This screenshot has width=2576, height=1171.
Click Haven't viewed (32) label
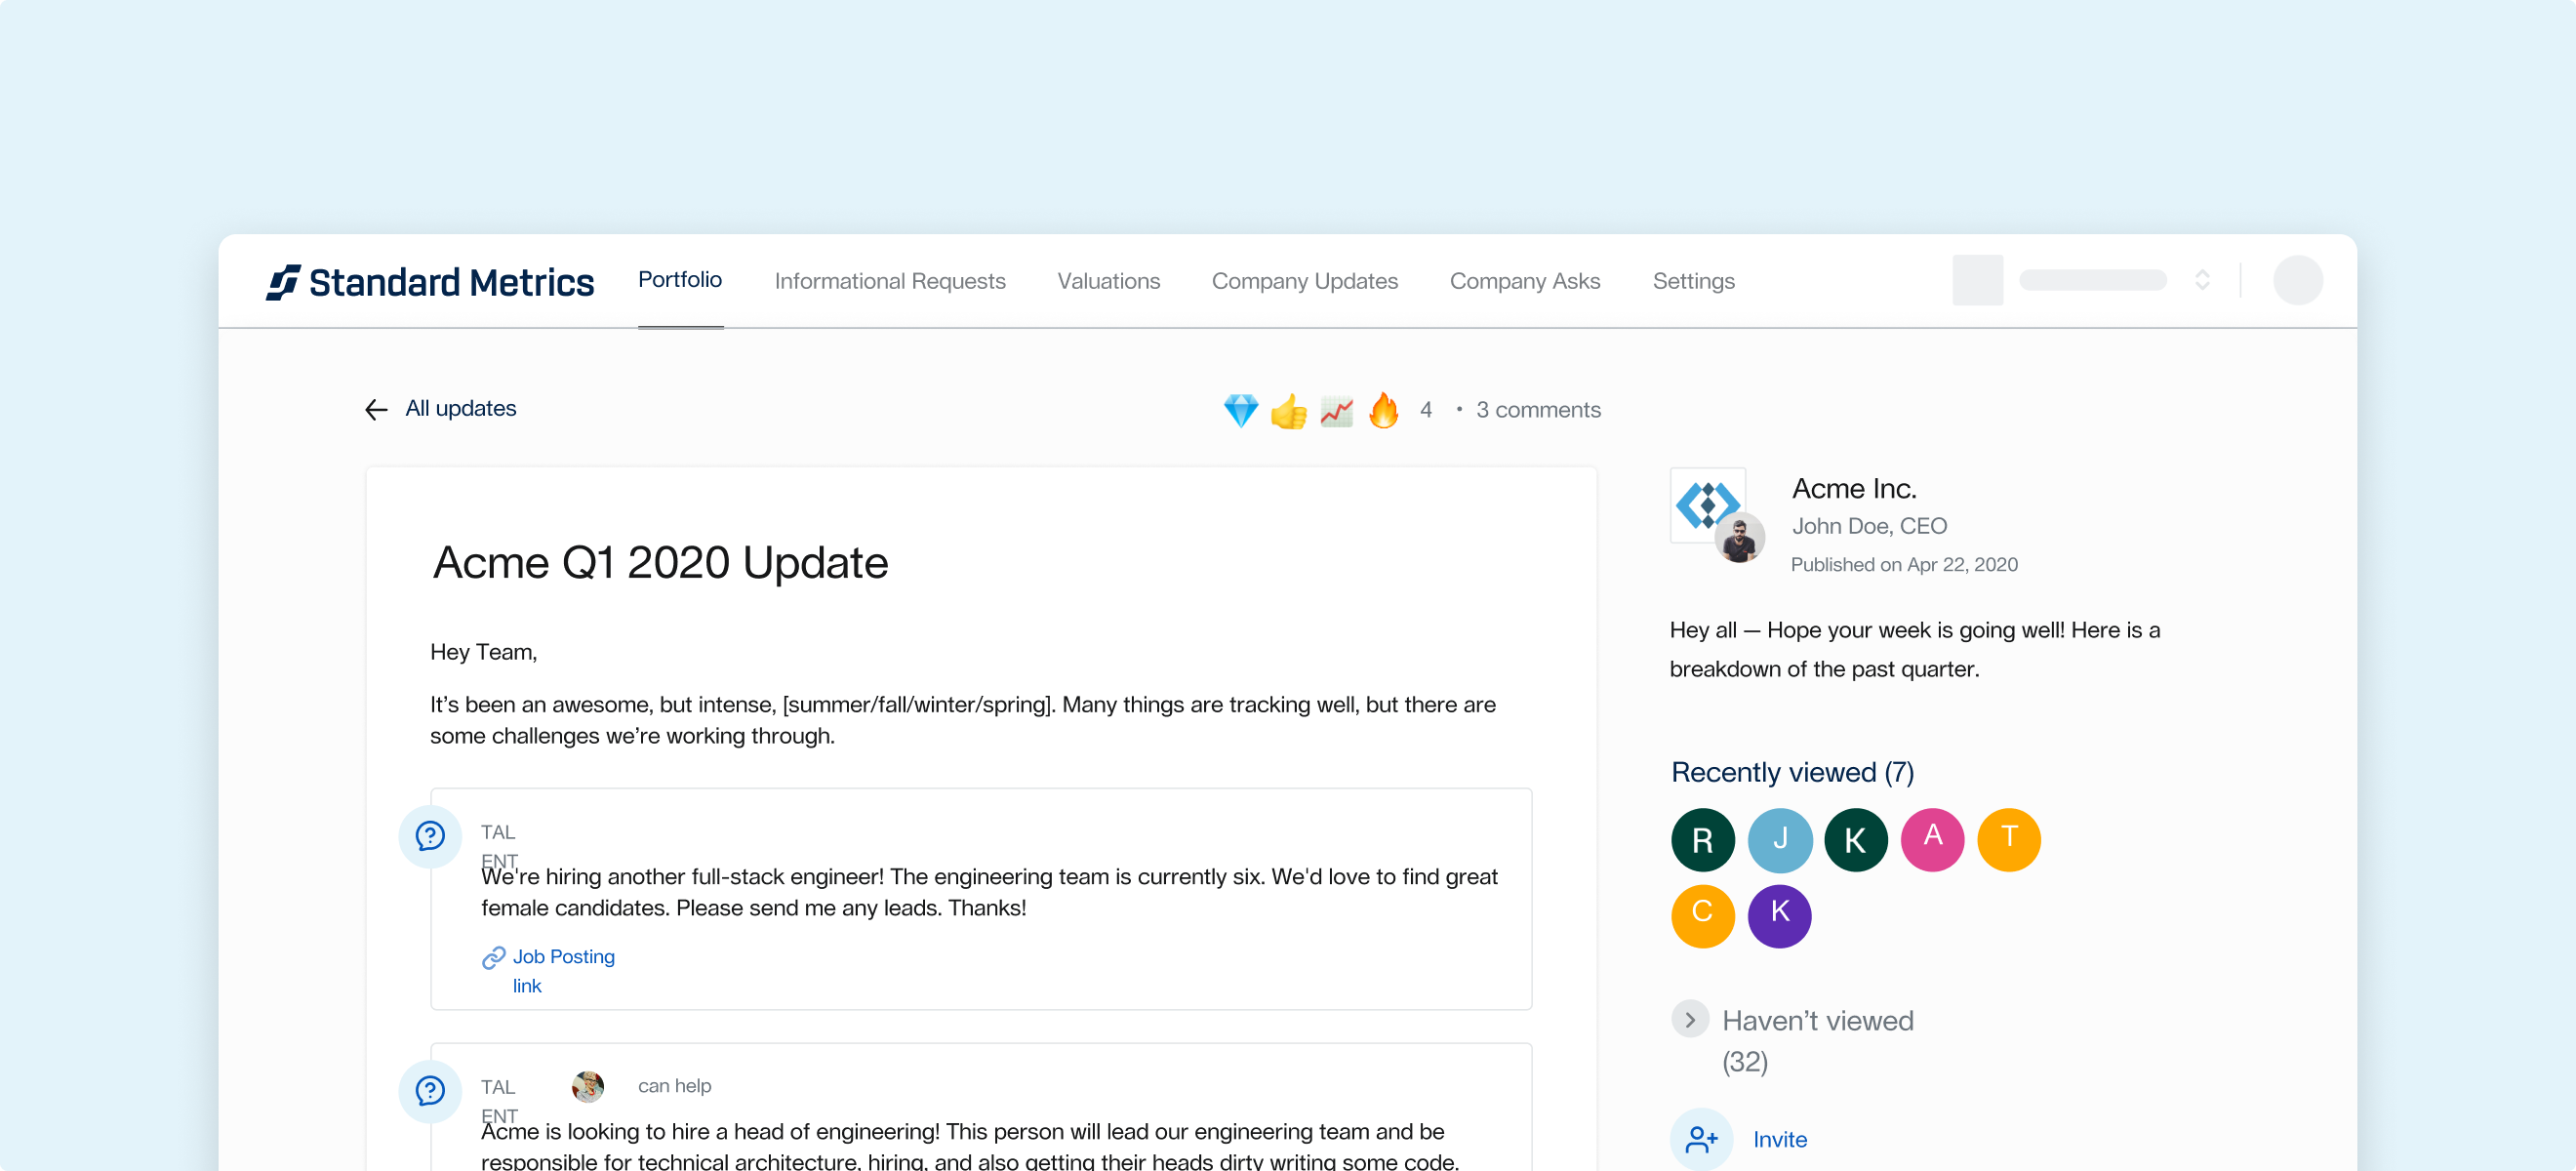pyautogui.click(x=1817, y=1040)
